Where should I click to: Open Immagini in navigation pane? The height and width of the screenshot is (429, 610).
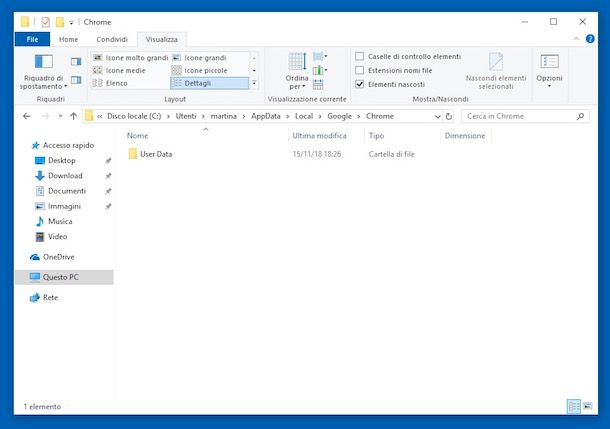pyautogui.click(x=64, y=206)
